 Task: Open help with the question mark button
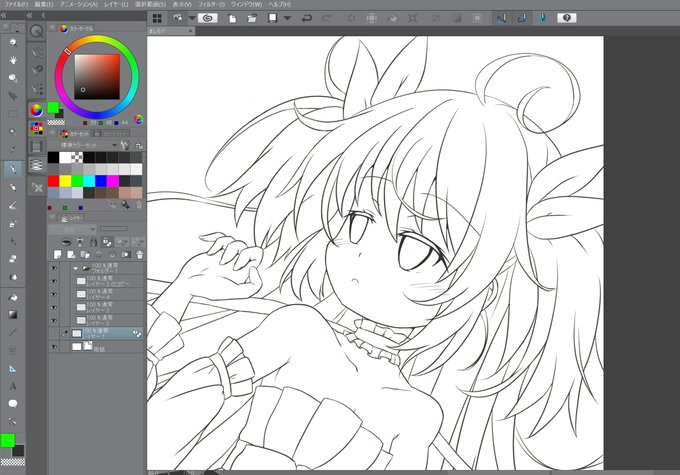coord(567,18)
